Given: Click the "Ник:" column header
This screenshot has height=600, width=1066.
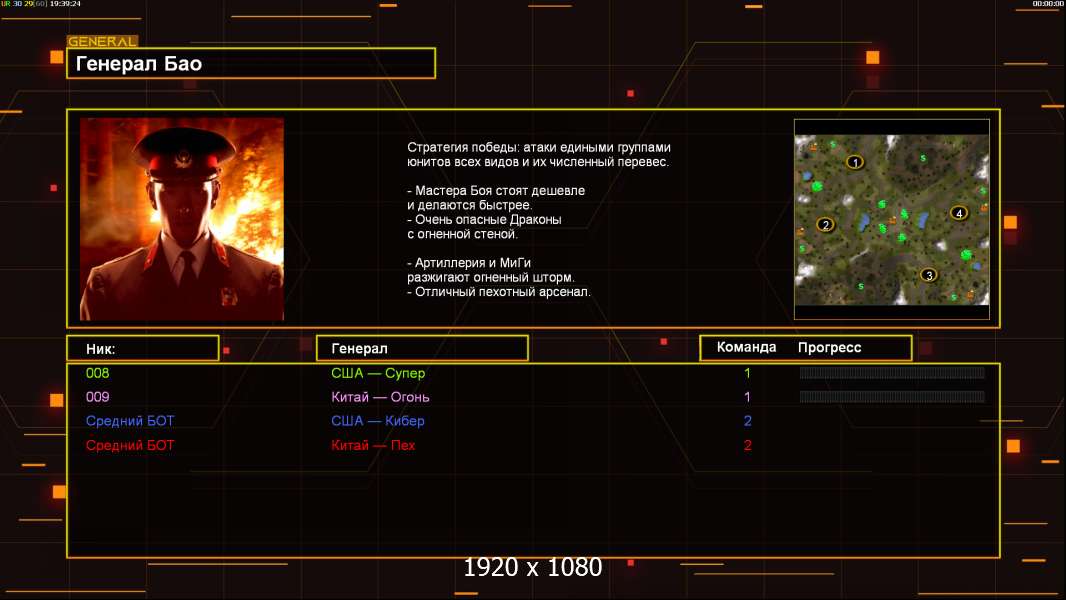Looking at the screenshot, I should point(143,349).
